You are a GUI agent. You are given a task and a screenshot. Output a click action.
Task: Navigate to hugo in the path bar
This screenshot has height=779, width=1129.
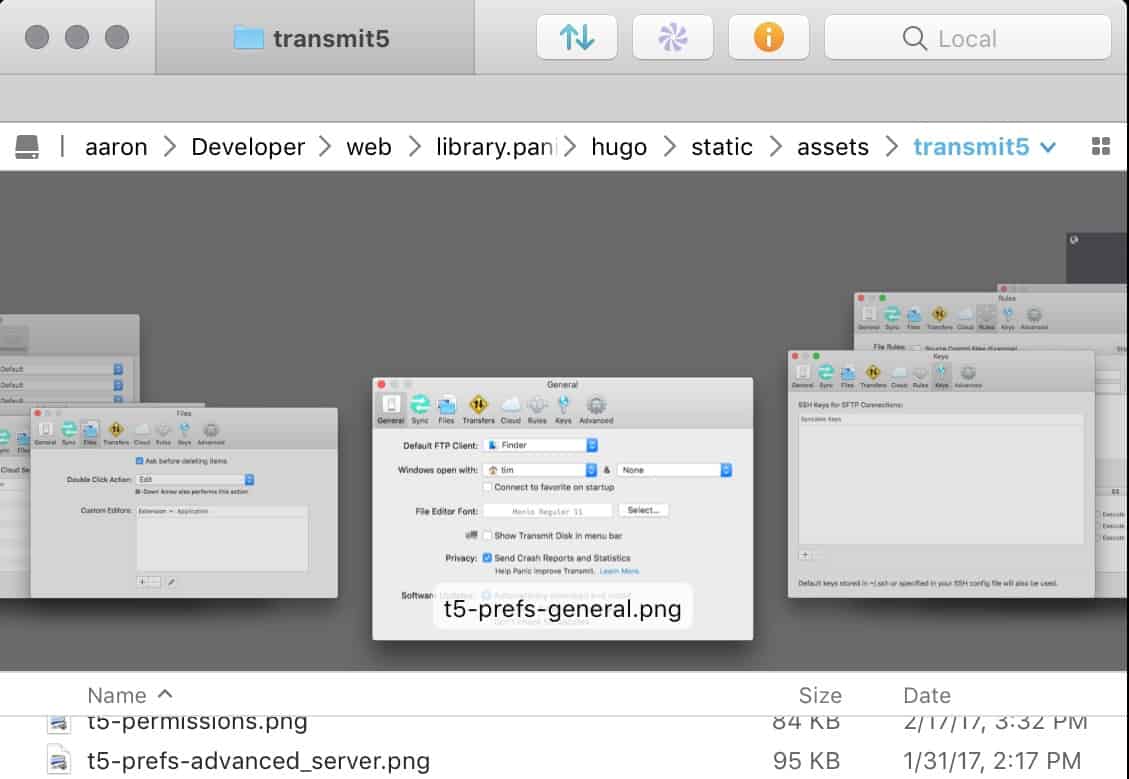point(619,147)
